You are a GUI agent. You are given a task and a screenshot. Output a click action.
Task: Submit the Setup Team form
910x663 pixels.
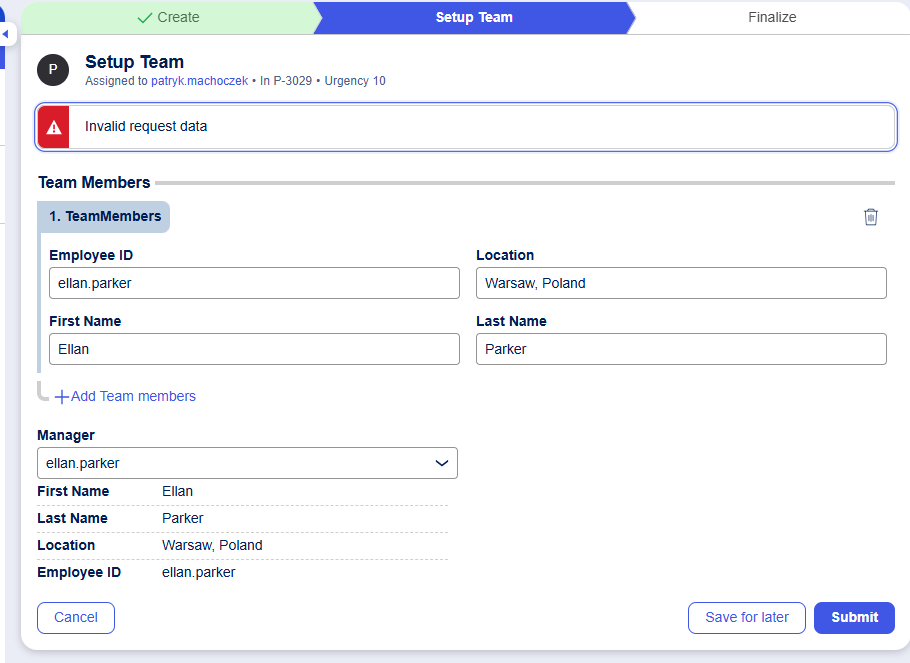(x=854, y=617)
